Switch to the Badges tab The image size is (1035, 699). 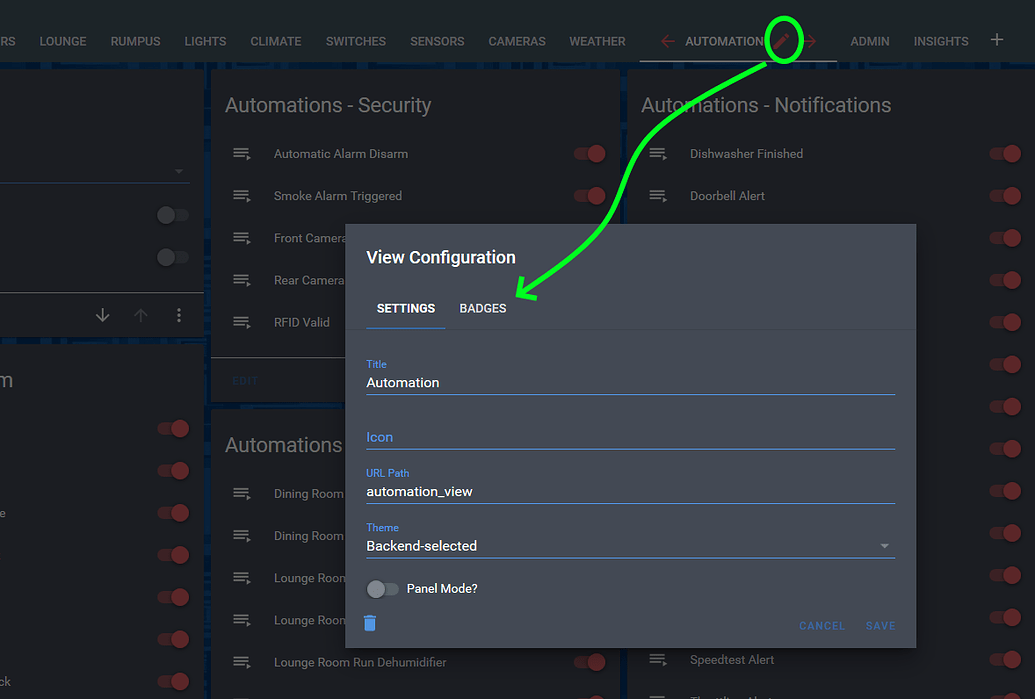[x=483, y=308]
